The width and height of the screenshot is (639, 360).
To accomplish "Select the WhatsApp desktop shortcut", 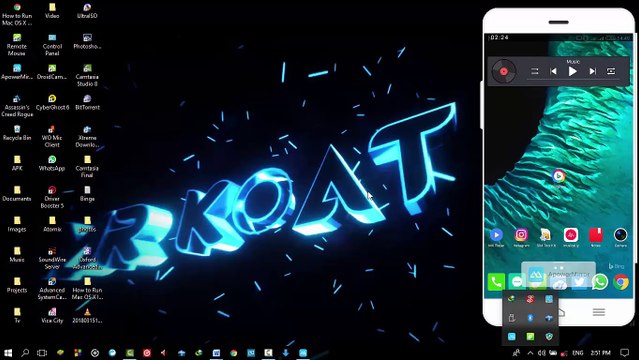I will click(52, 163).
